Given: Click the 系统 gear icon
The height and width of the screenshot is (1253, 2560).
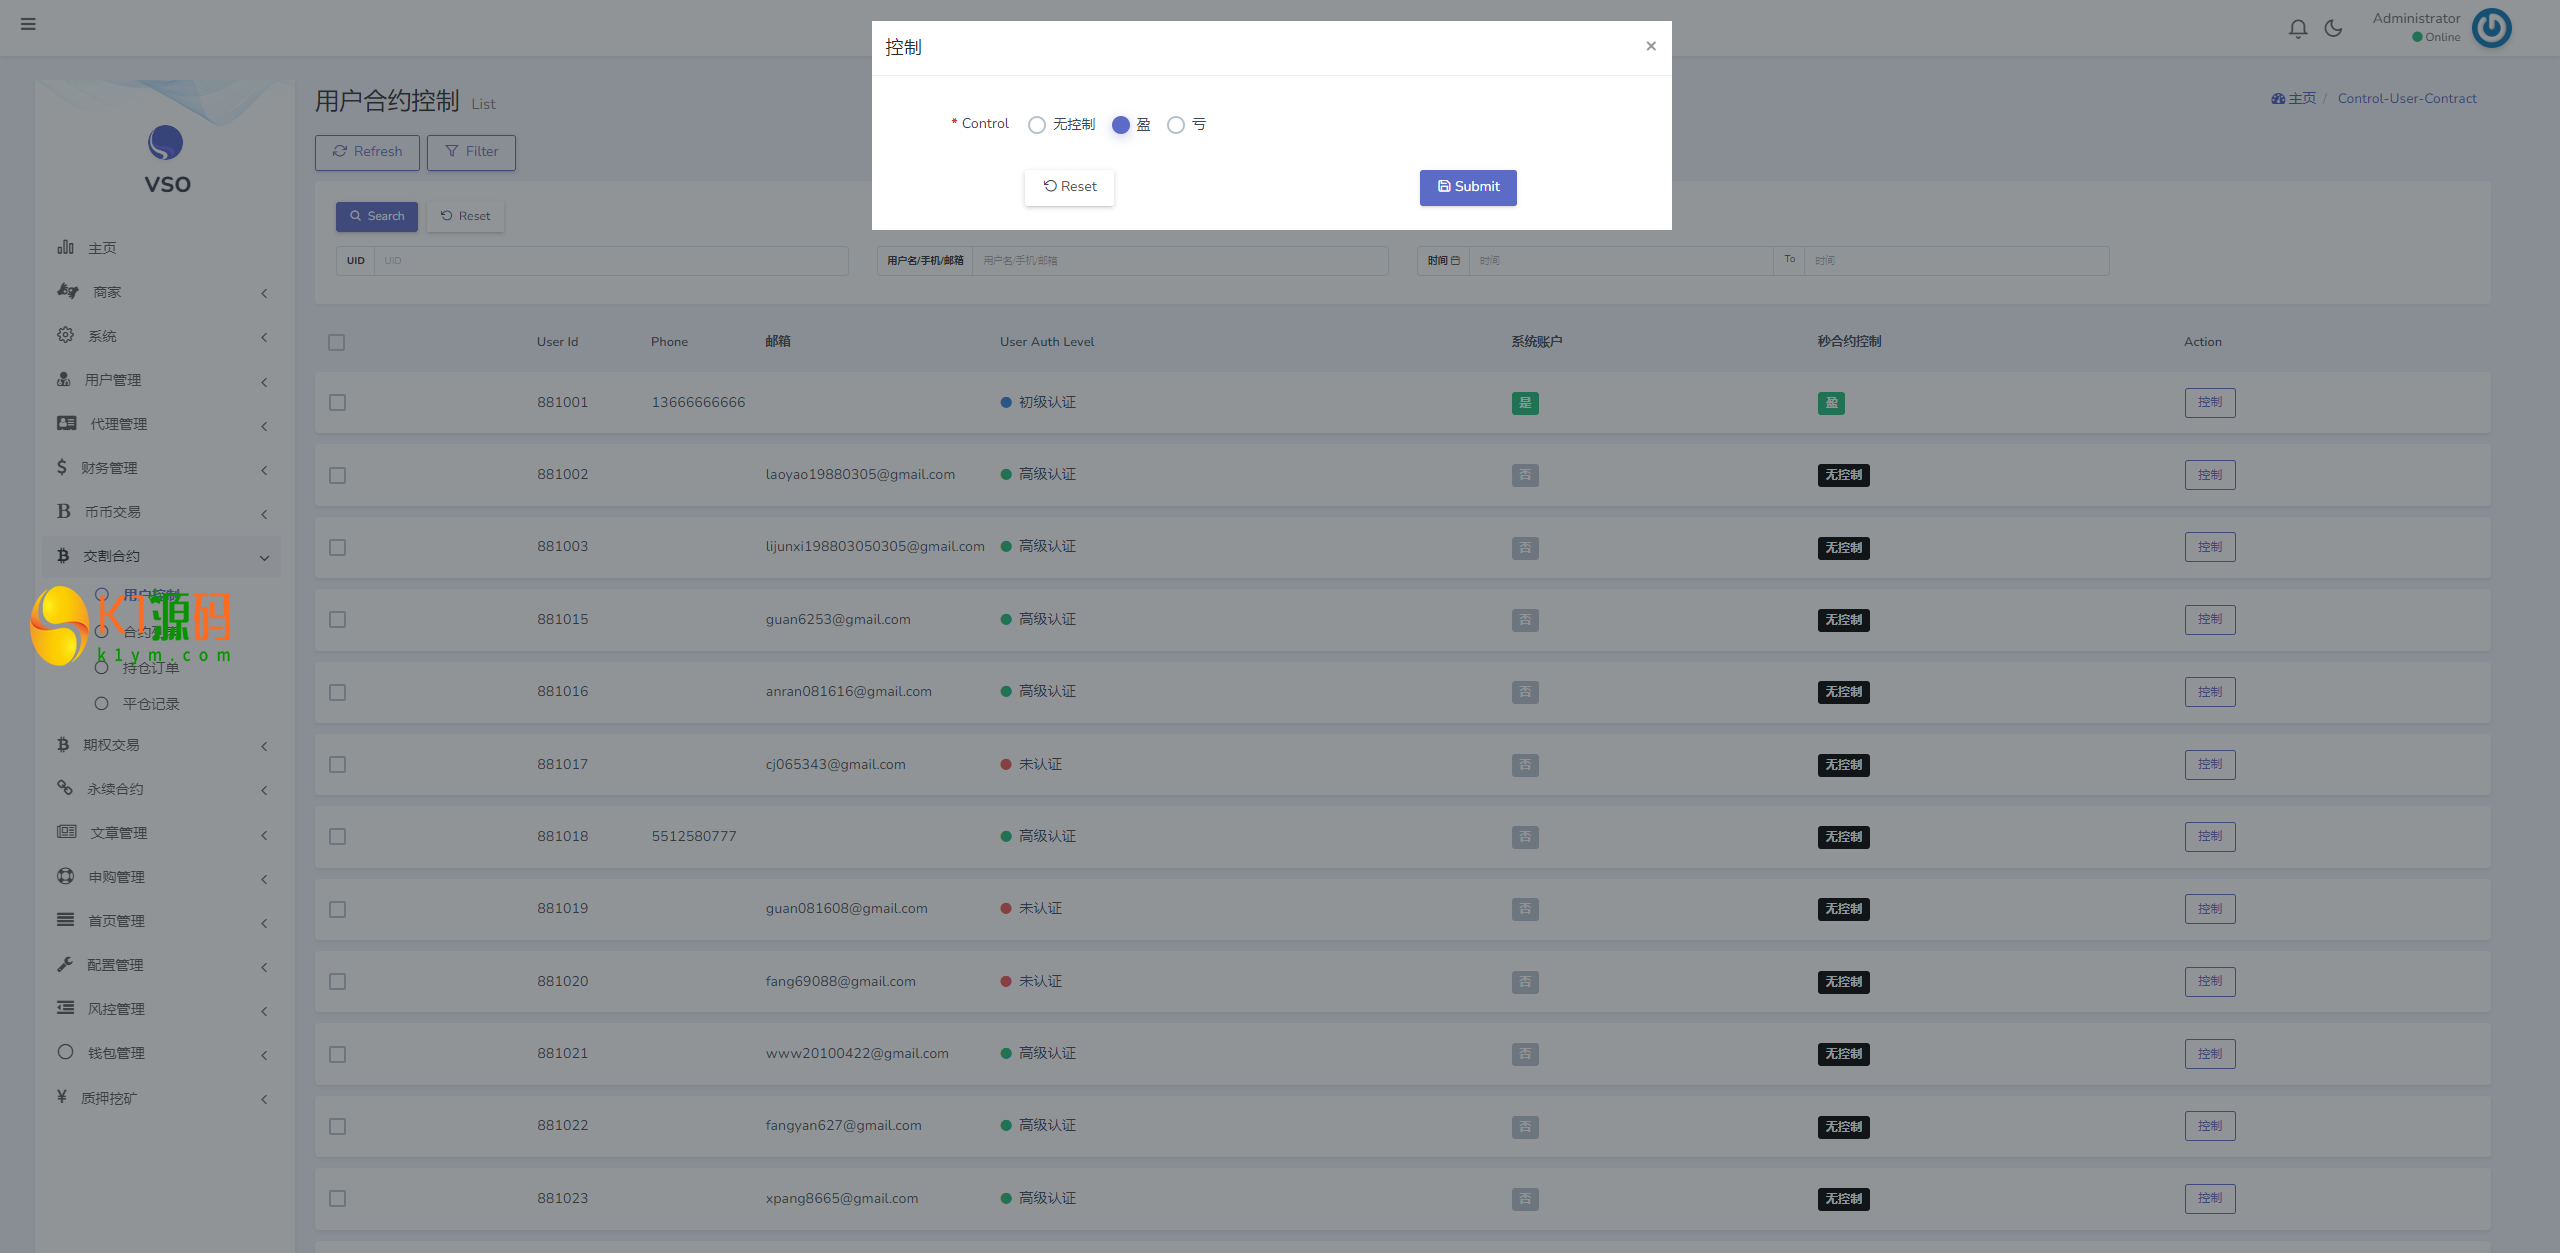Looking at the screenshot, I should (x=65, y=335).
